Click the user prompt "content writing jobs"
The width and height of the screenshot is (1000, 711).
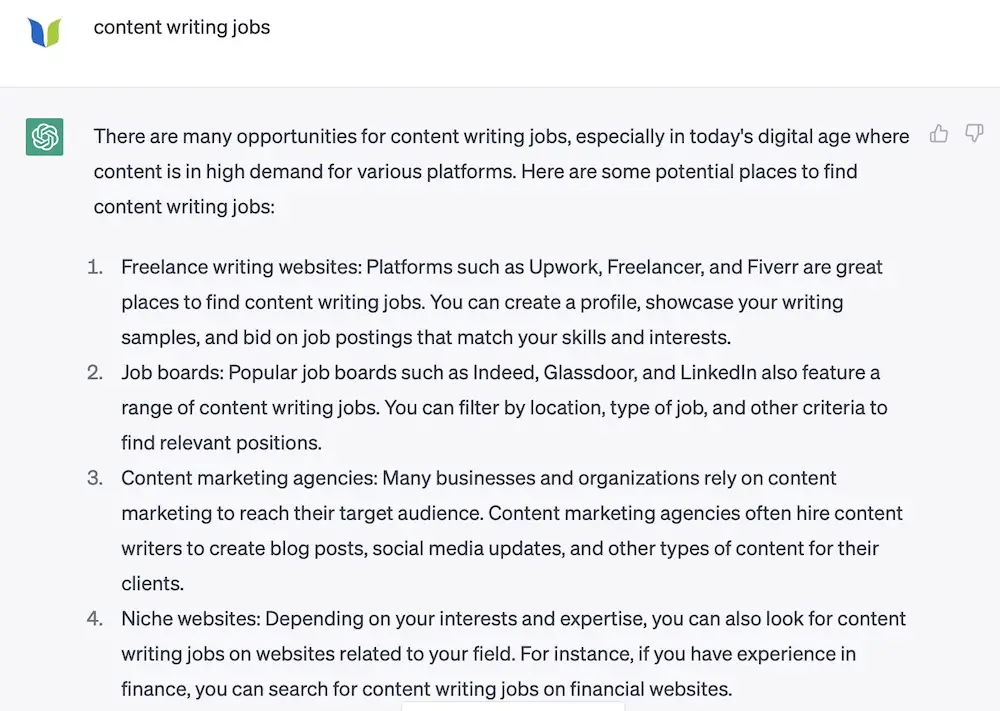[x=182, y=27]
